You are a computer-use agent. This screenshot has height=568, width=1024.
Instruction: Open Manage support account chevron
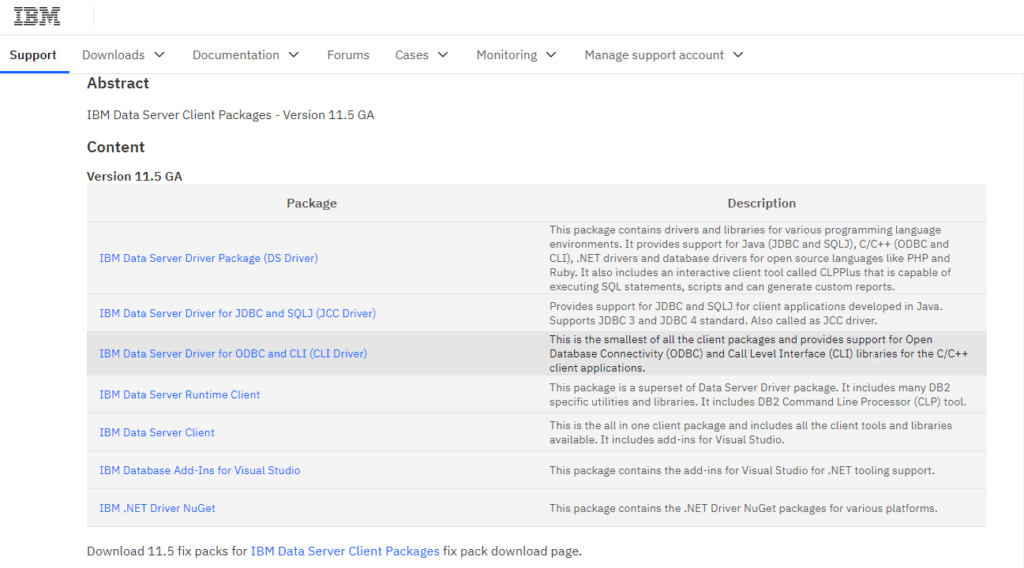738,55
